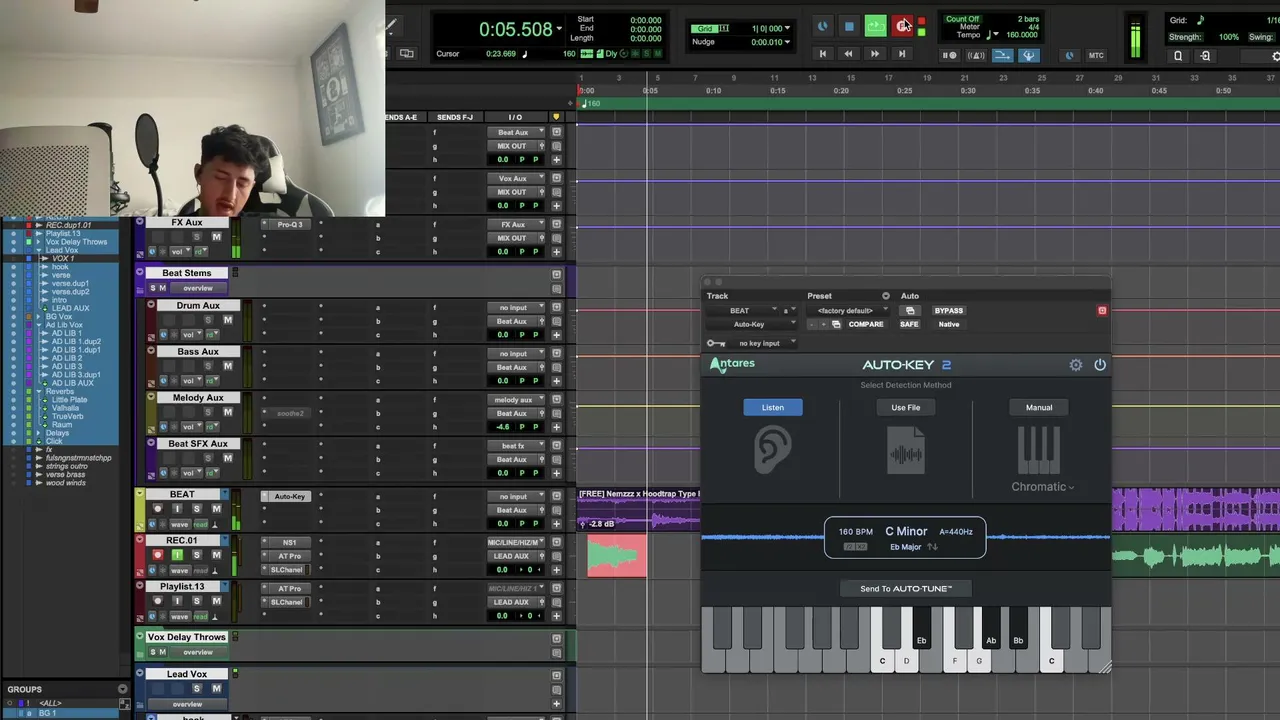Click the Rewind transport button

pyautogui.click(x=849, y=54)
